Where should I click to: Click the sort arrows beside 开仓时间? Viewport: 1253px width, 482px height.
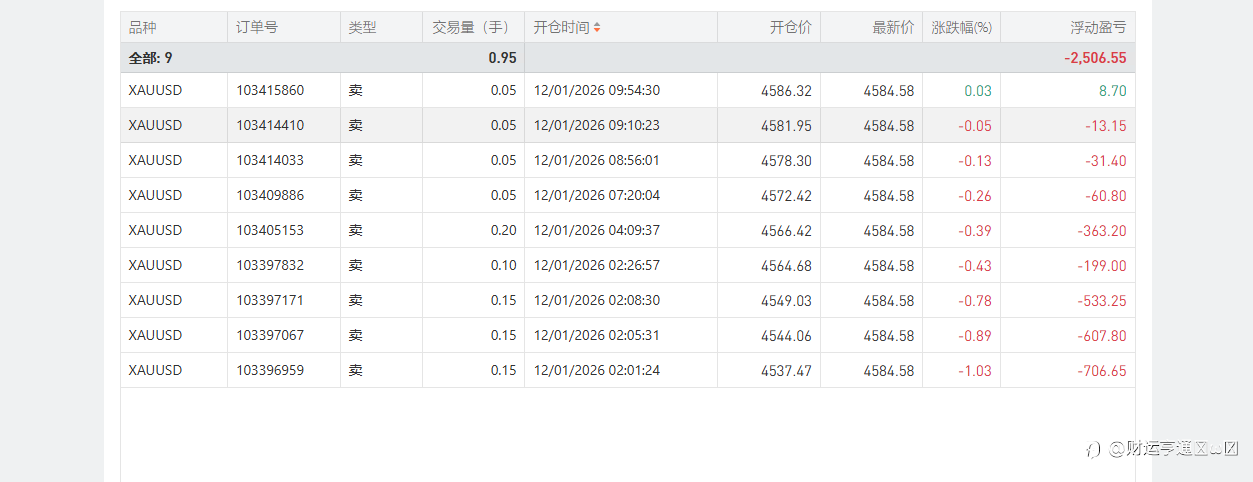(597, 28)
